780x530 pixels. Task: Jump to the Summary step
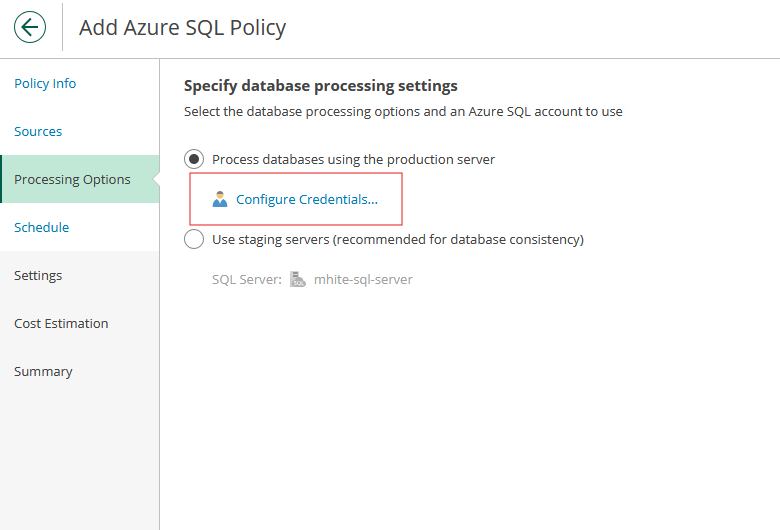click(x=43, y=371)
